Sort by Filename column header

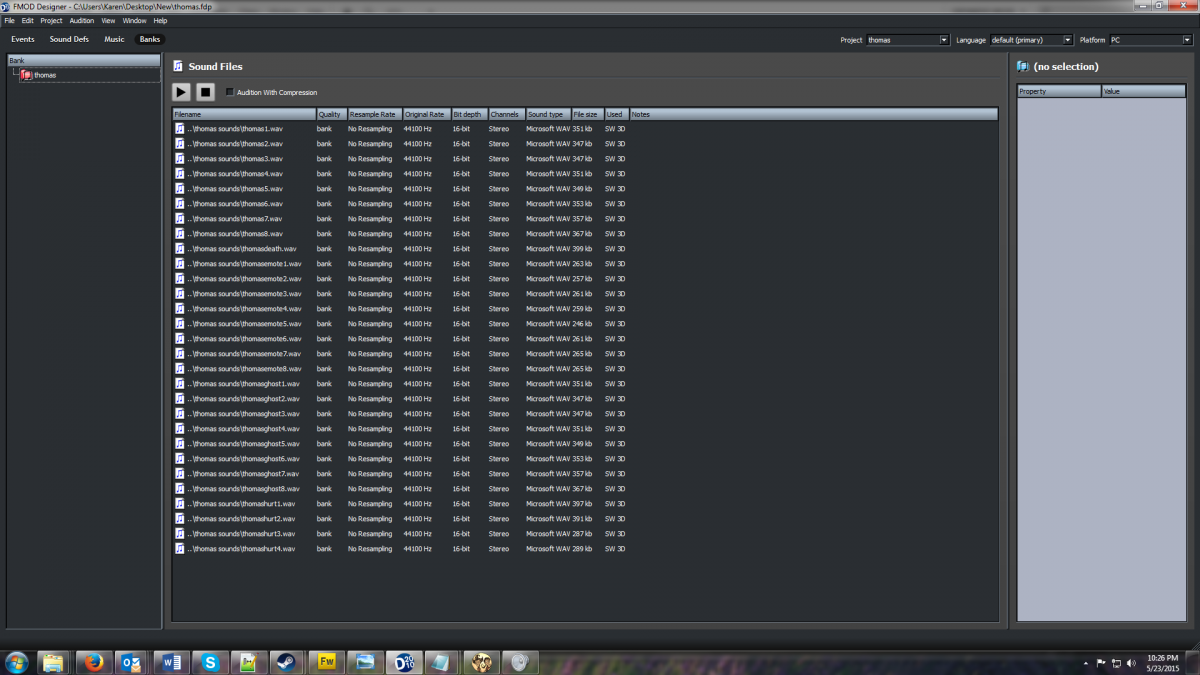(244, 114)
